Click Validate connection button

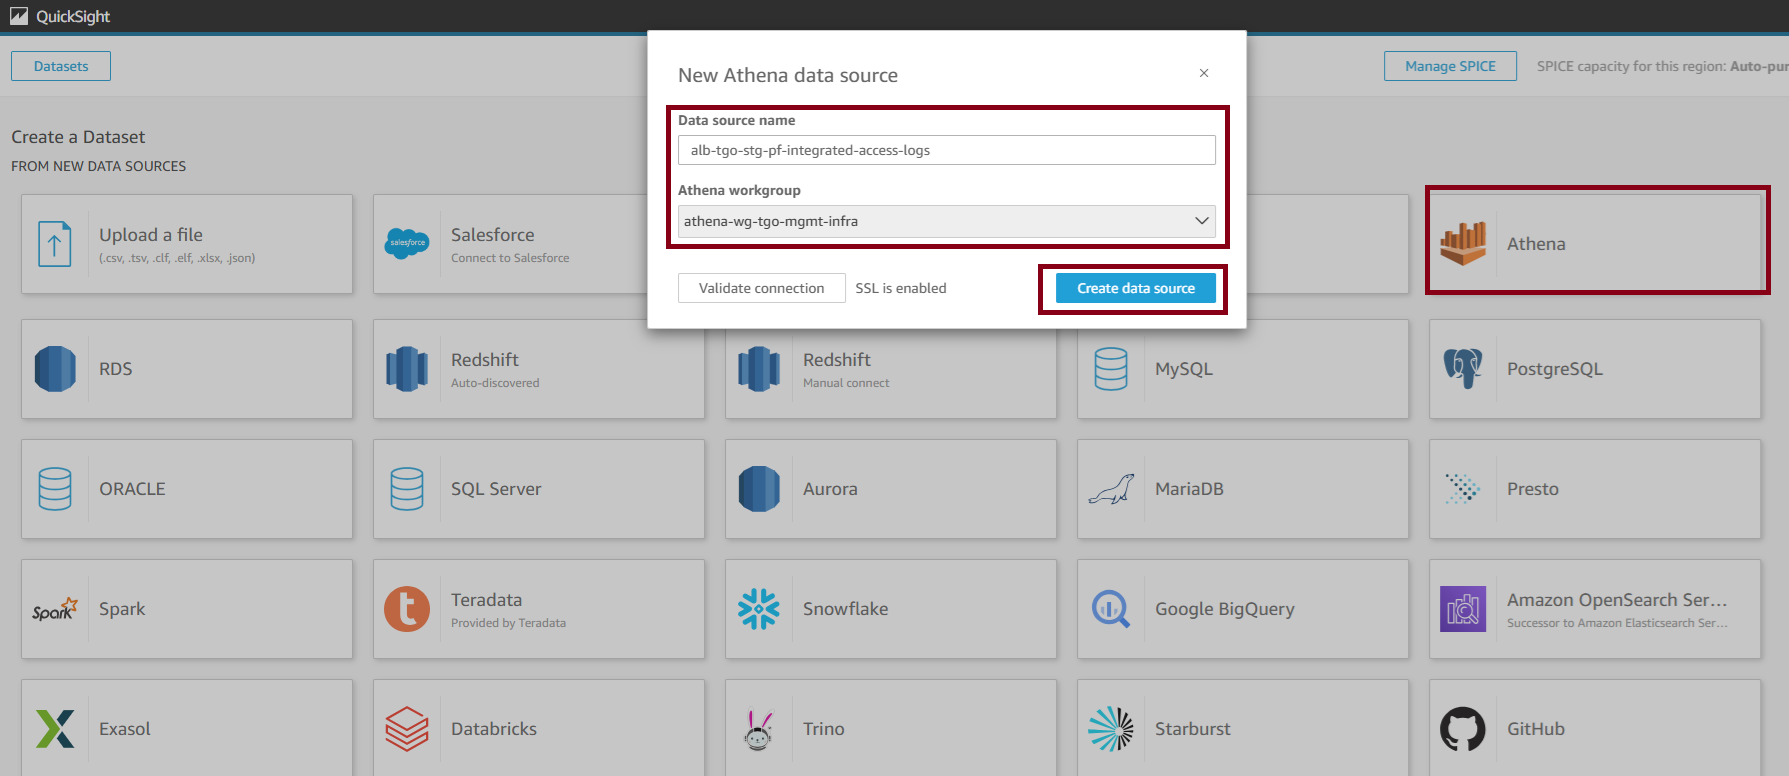click(x=762, y=288)
